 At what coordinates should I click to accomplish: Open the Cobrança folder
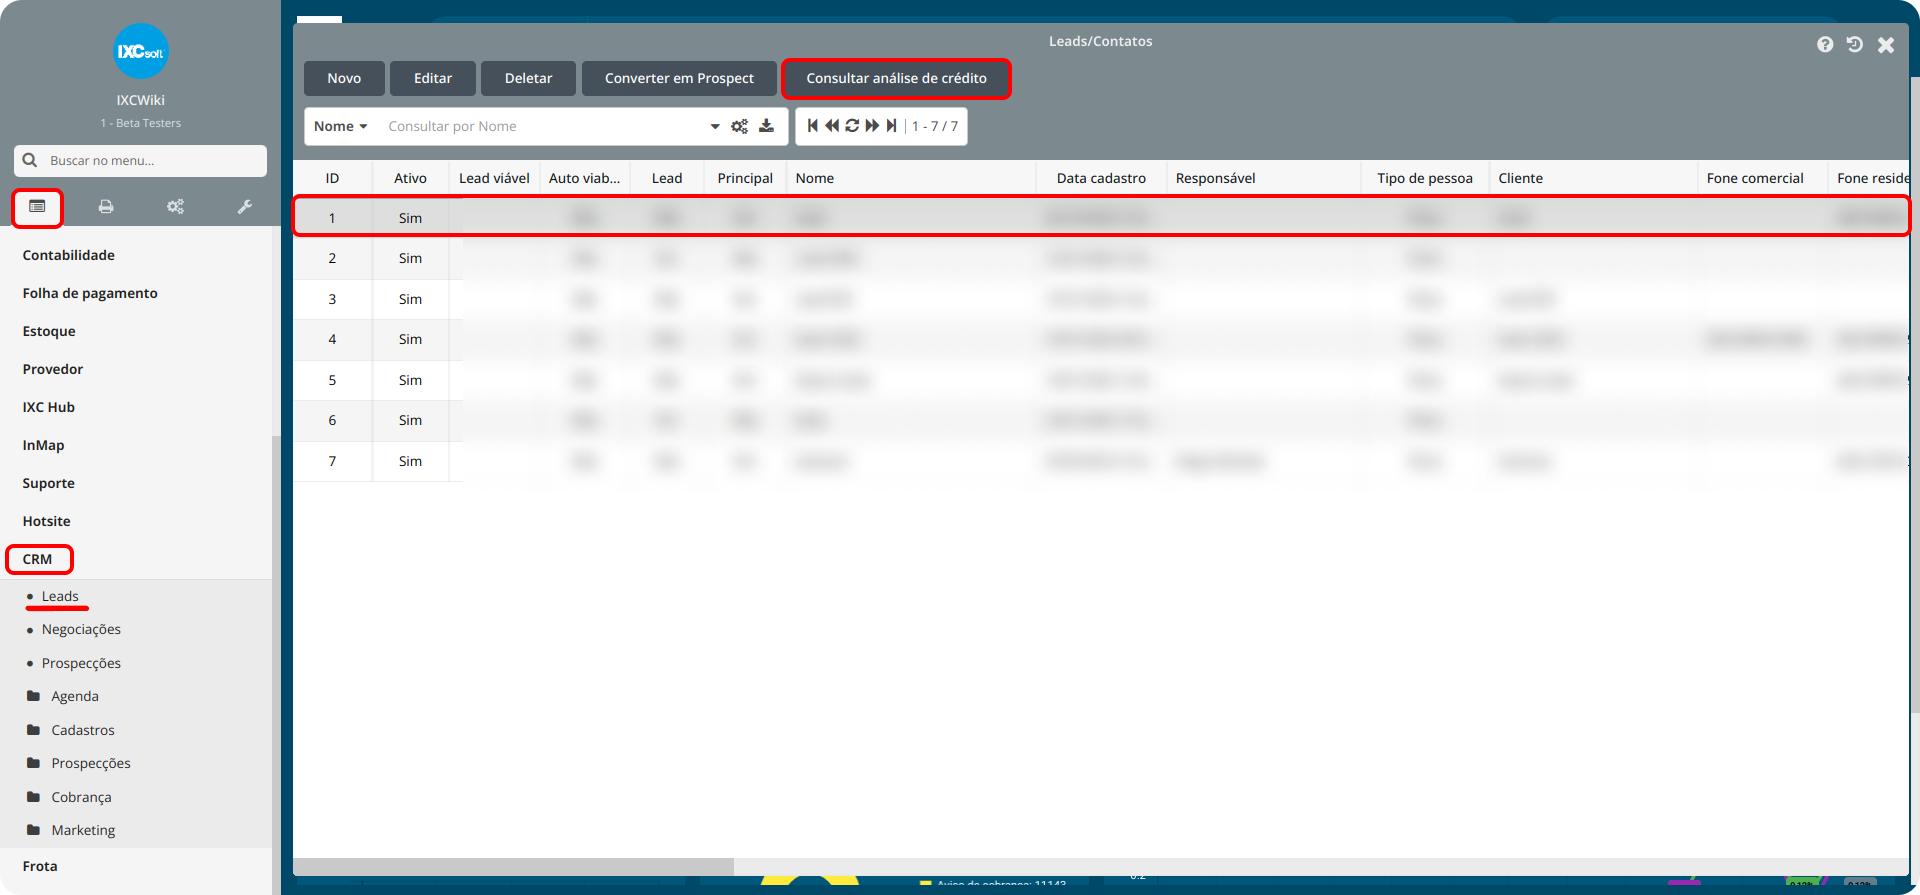(x=71, y=797)
